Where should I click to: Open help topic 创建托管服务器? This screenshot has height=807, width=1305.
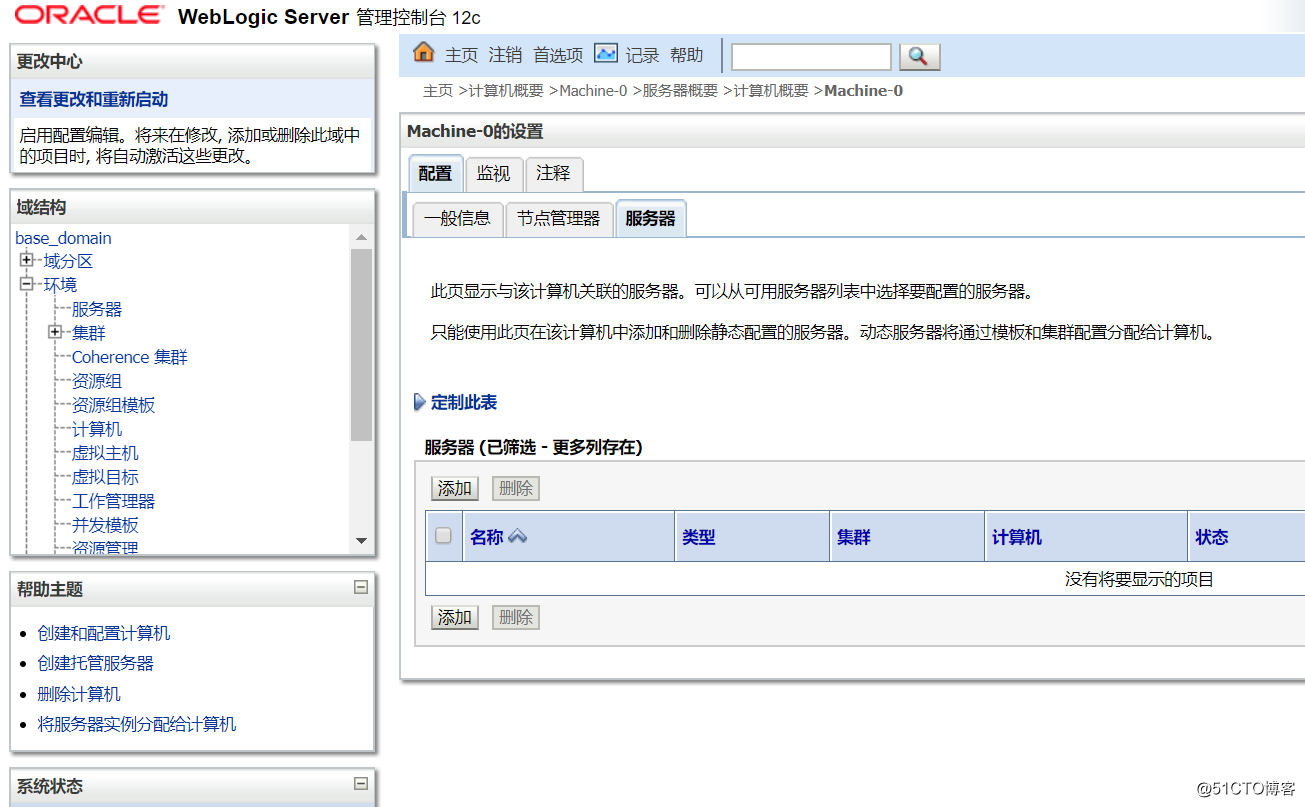pos(96,663)
